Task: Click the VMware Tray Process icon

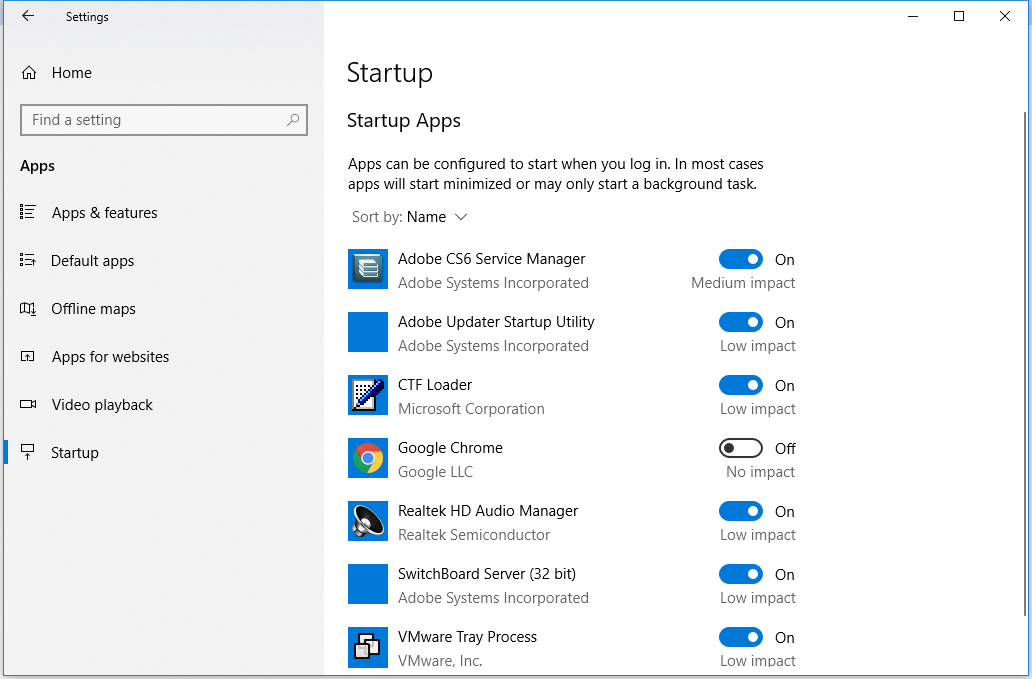Action: [367, 647]
